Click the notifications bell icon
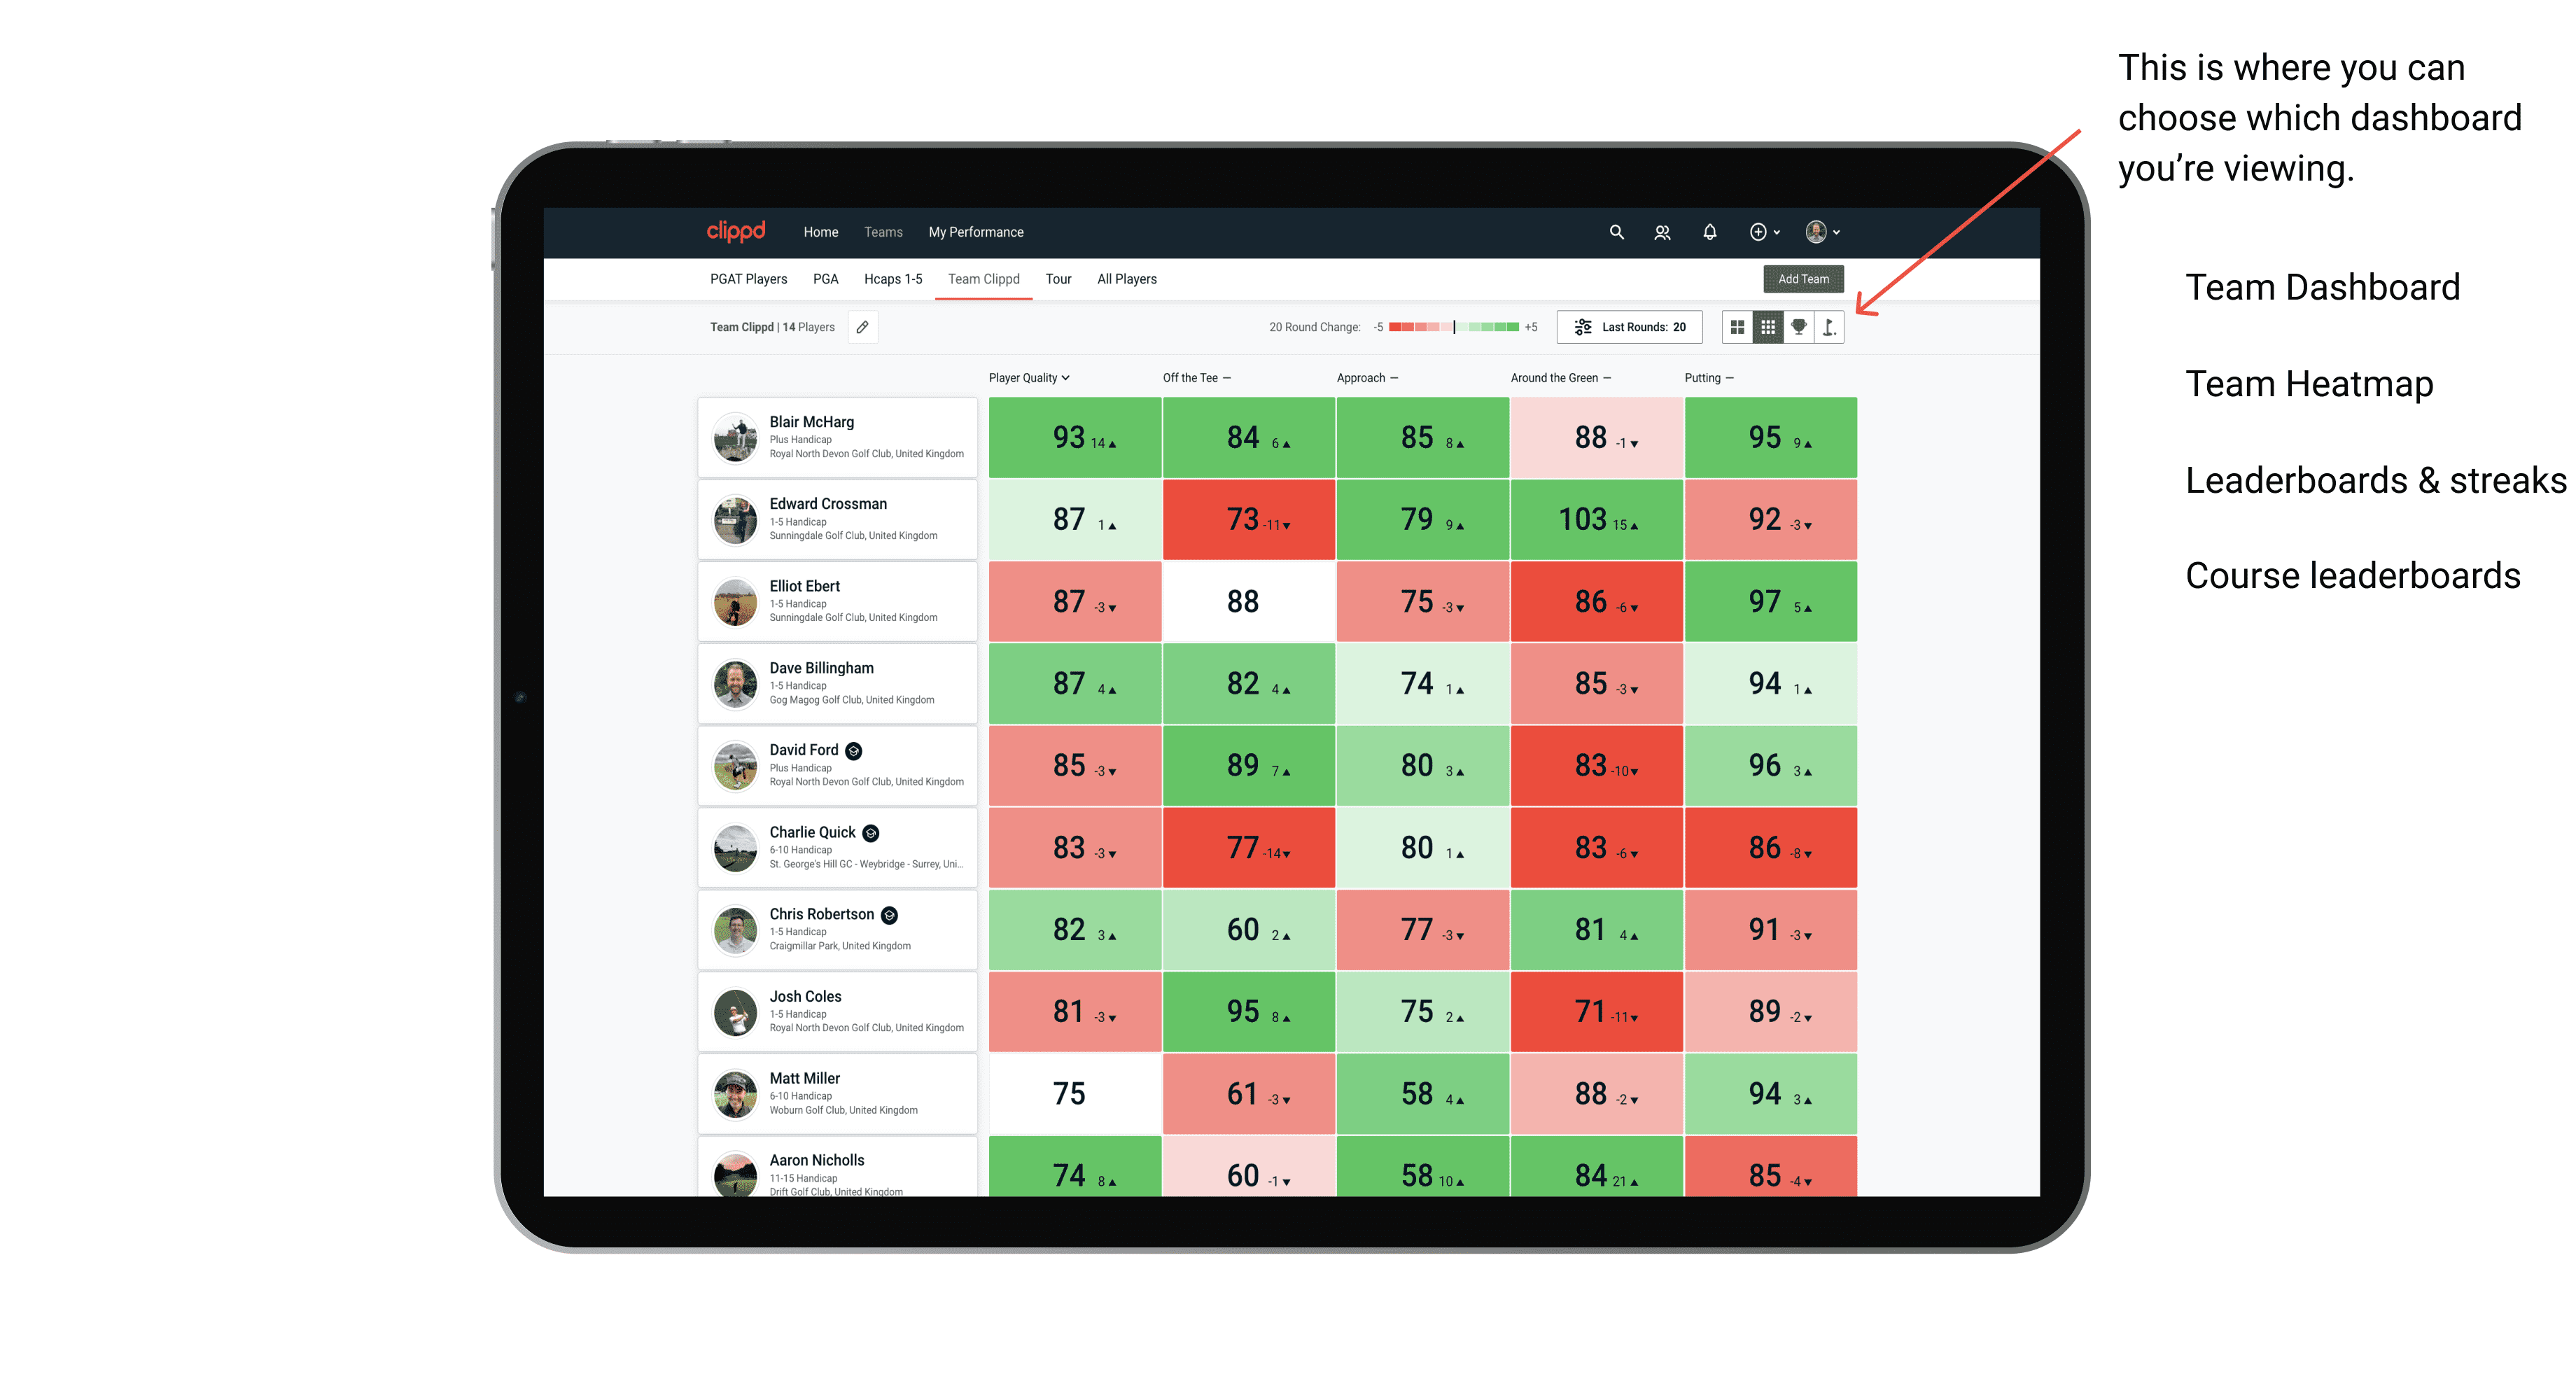The image size is (2576, 1386). point(1709,232)
